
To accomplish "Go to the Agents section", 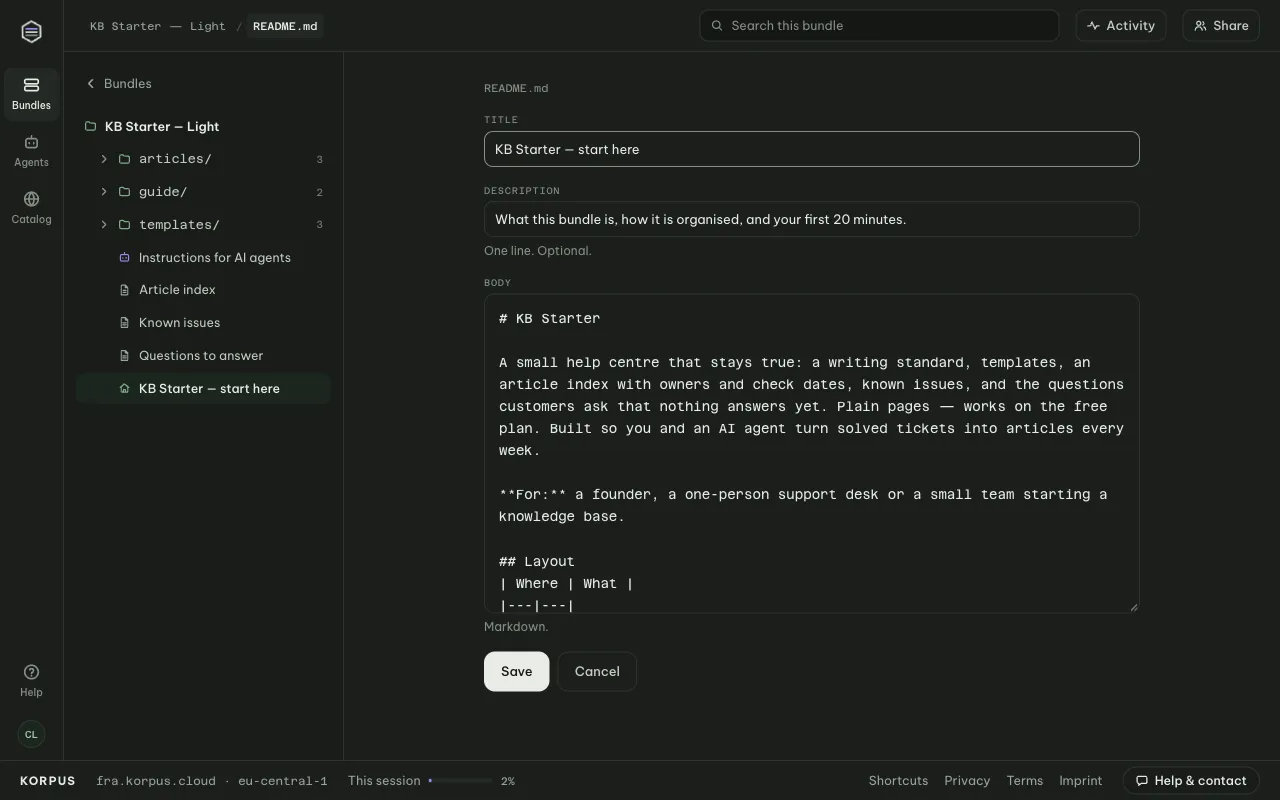I will click(31, 151).
